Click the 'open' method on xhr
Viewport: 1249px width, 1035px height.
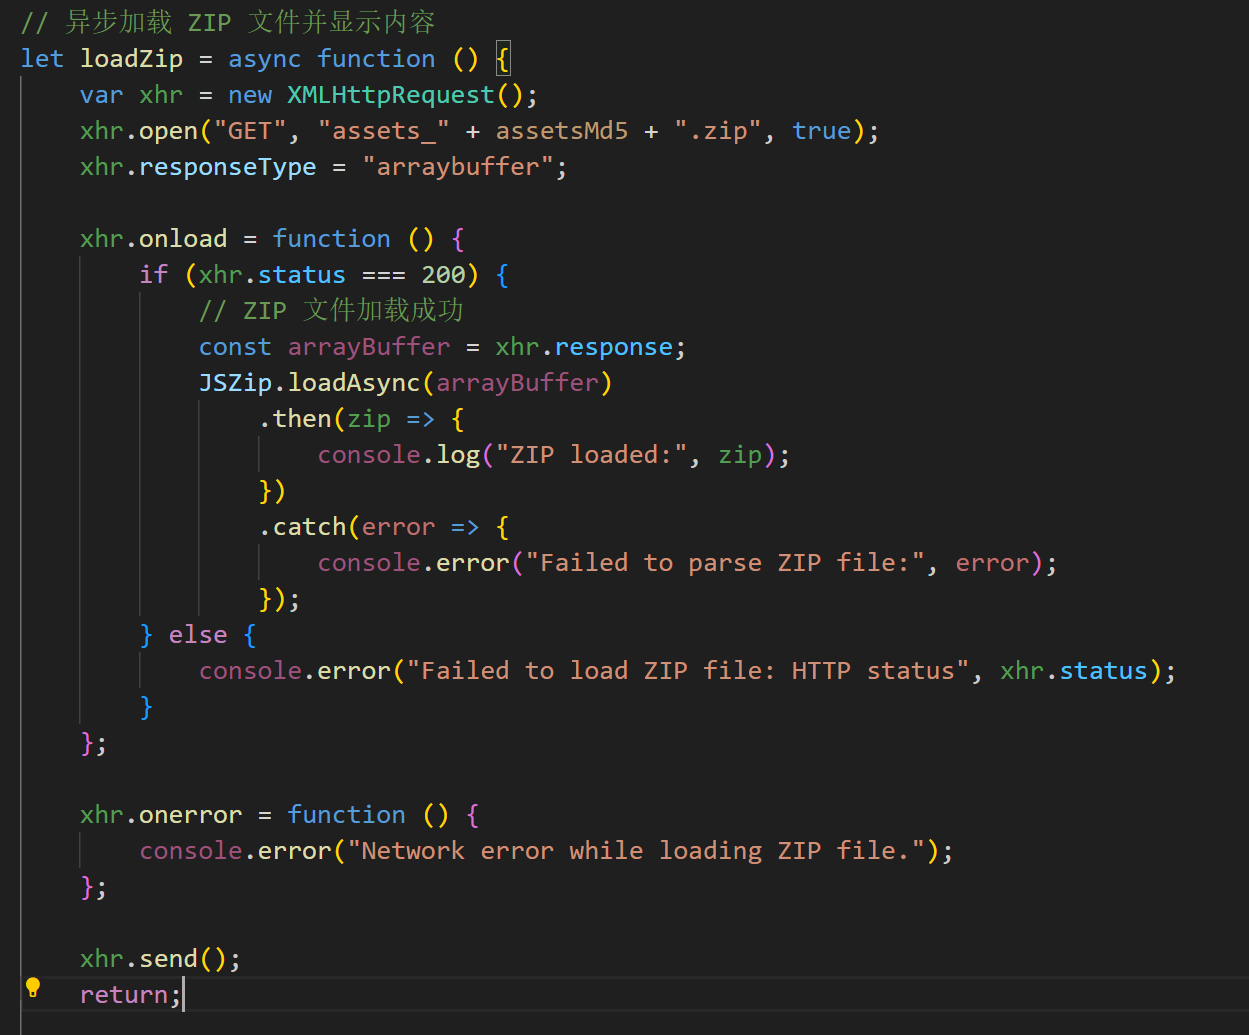pyautogui.click(x=168, y=131)
